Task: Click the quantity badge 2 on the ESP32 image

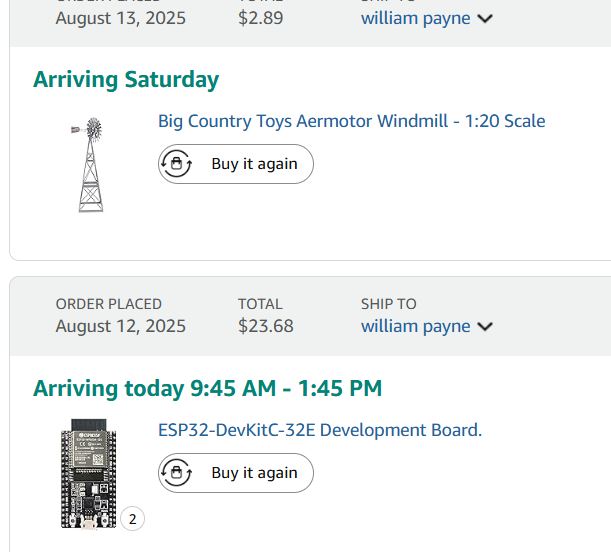Action: (132, 519)
